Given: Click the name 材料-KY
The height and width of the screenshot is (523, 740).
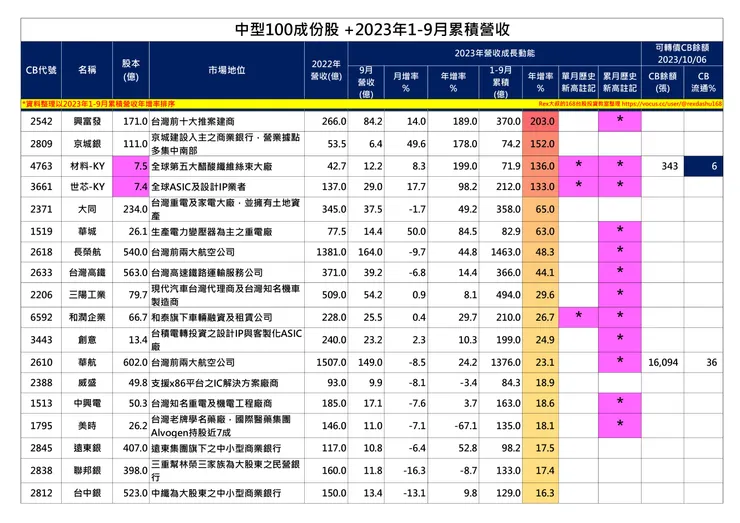Looking at the screenshot, I should coord(87,166).
